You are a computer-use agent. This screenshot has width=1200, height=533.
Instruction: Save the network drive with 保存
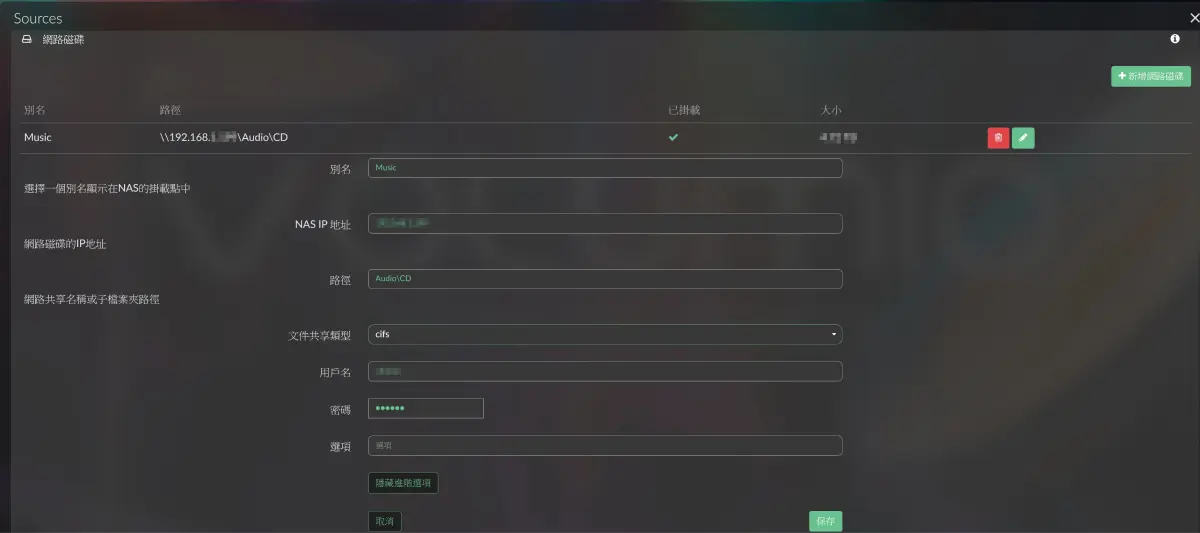tap(825, 521)
